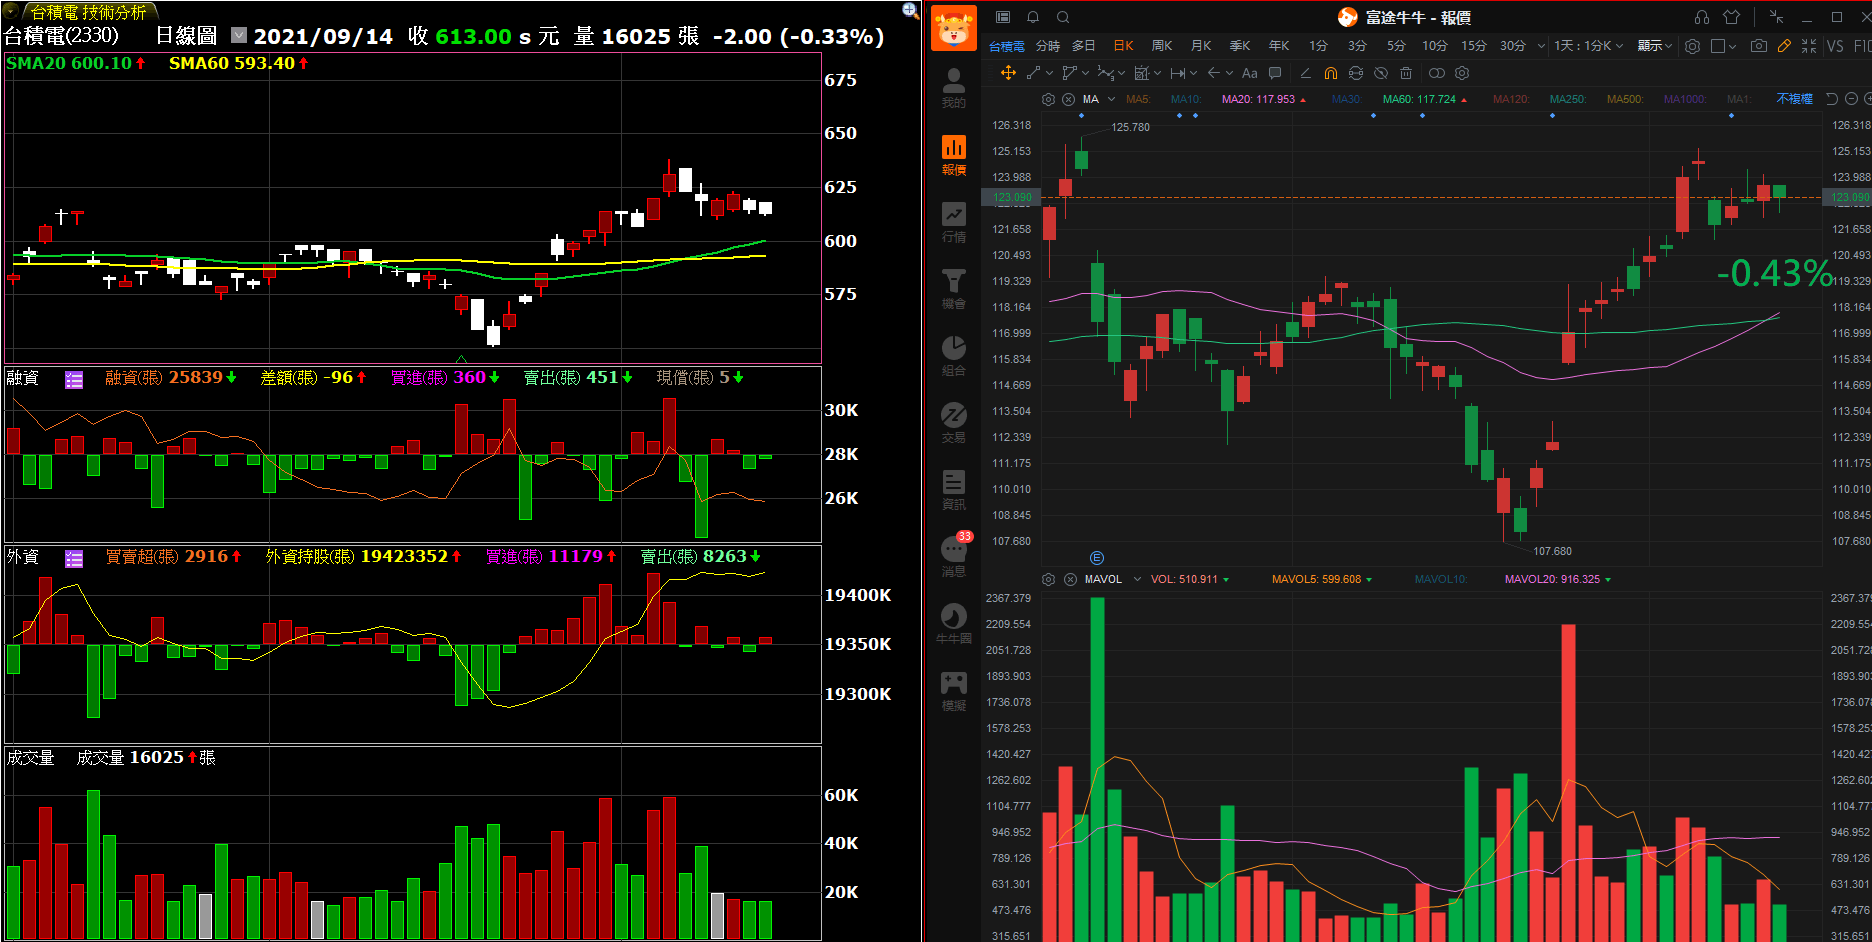Toggle the orange pencil drawing mode icon
Screen dimensions: 1872x942
pyautogui.click(x=1784, y=46)
